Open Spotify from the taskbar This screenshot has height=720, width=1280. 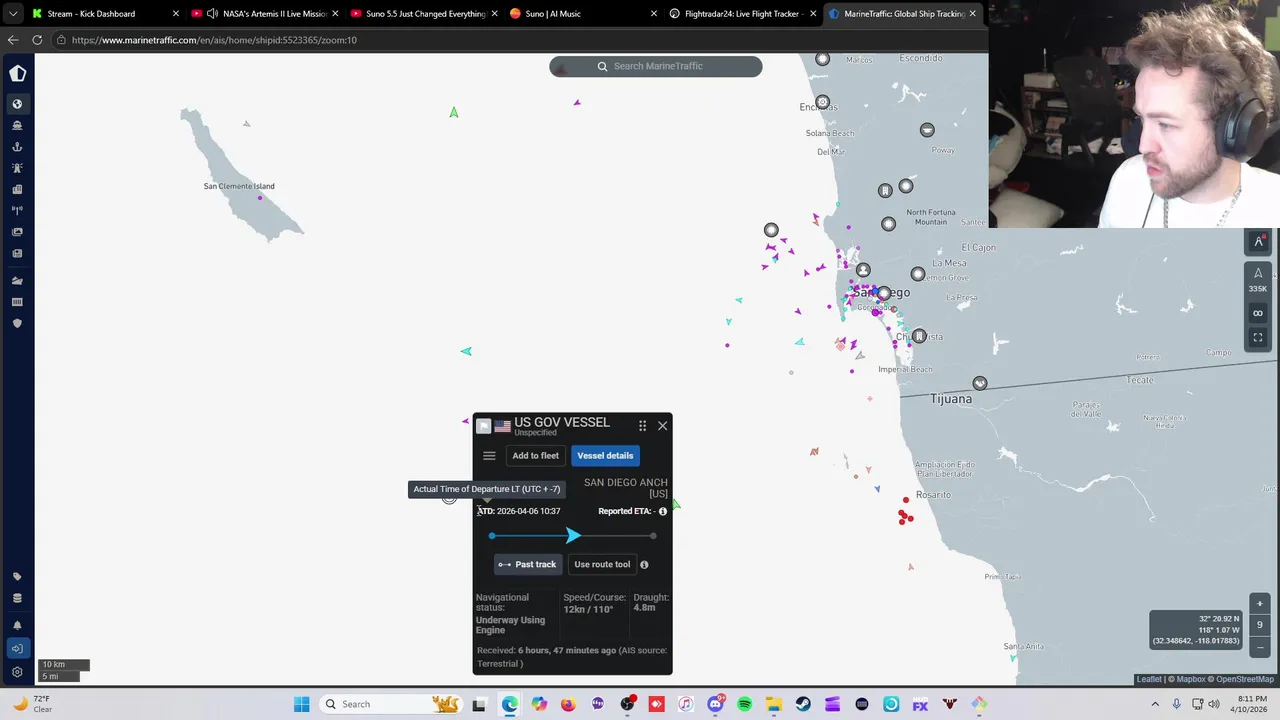click(x=744, y=704)
